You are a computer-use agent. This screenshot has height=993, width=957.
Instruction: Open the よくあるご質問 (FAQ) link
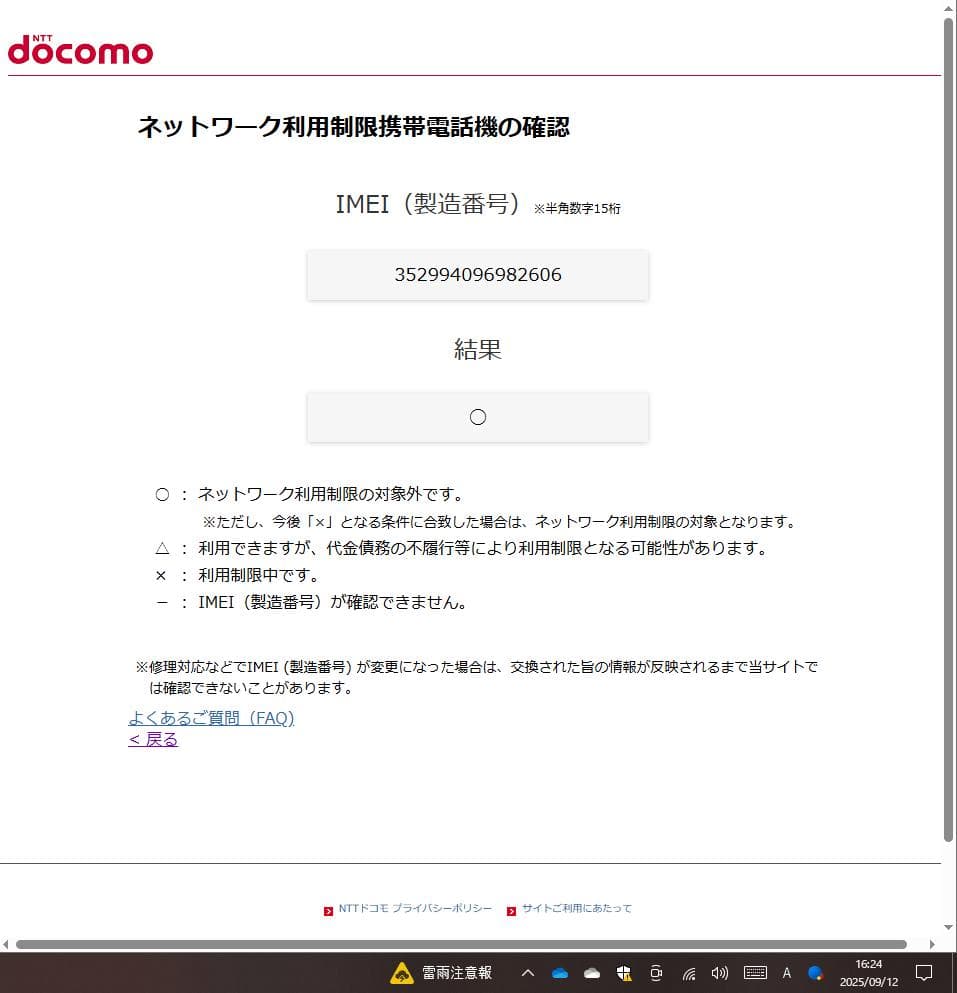[211, 718]
